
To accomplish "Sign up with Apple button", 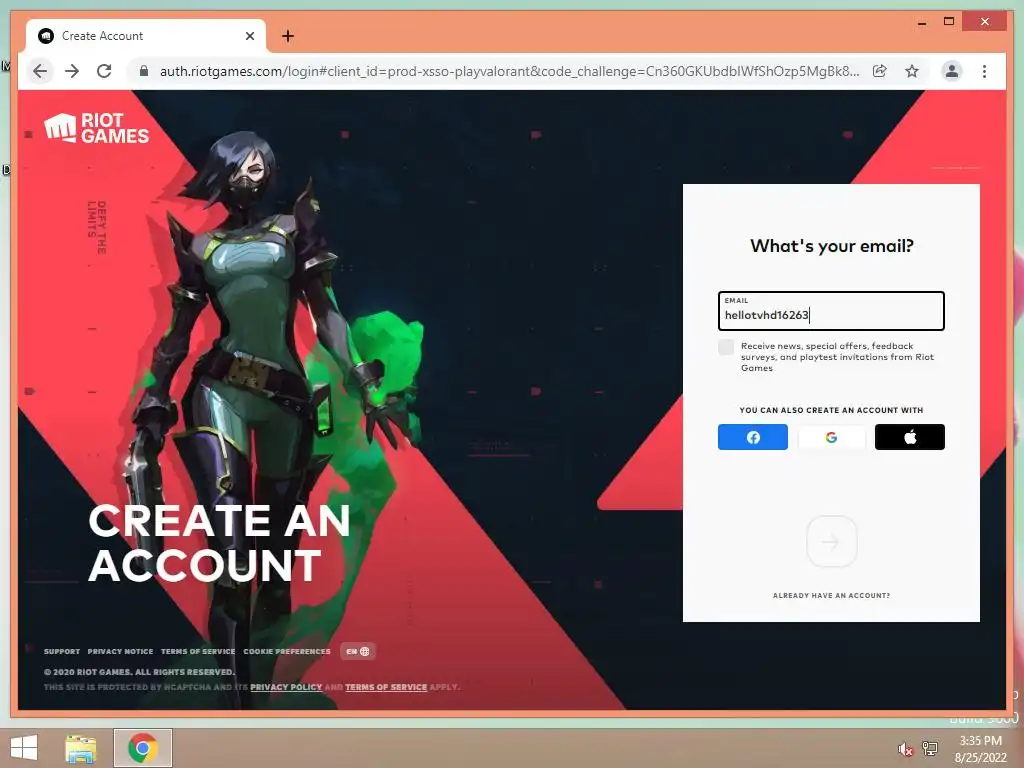I will 909,437.
